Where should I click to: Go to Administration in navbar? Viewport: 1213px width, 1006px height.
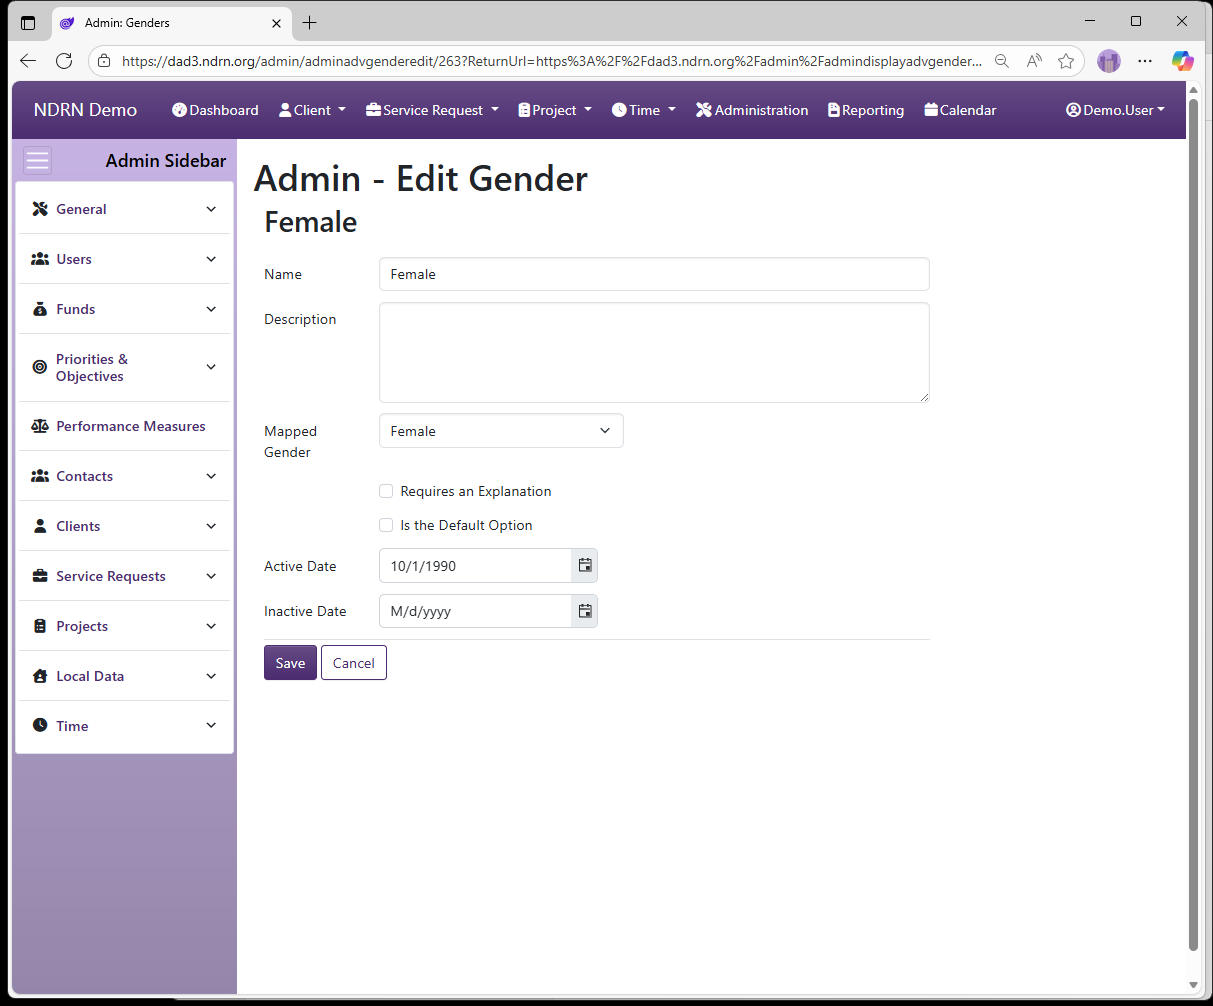(752, 110)
